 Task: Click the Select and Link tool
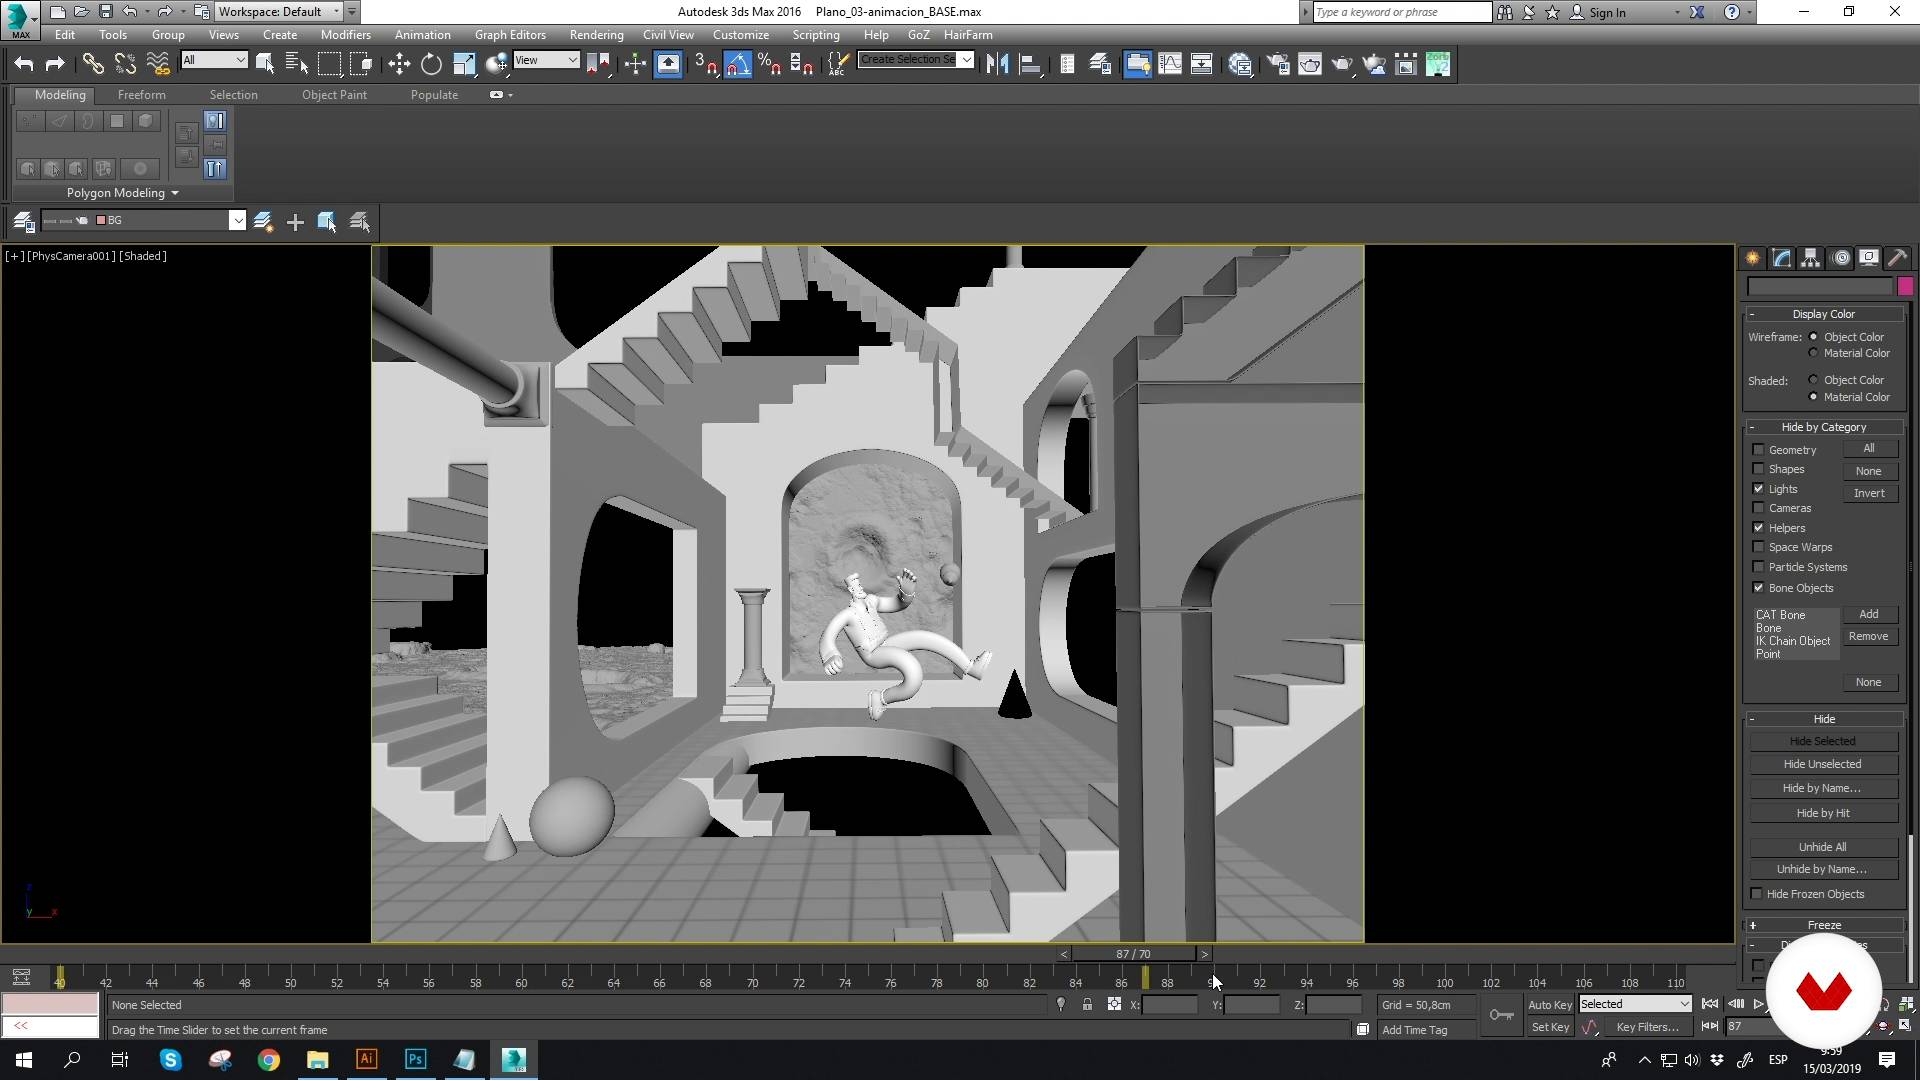tap(93, 64)
